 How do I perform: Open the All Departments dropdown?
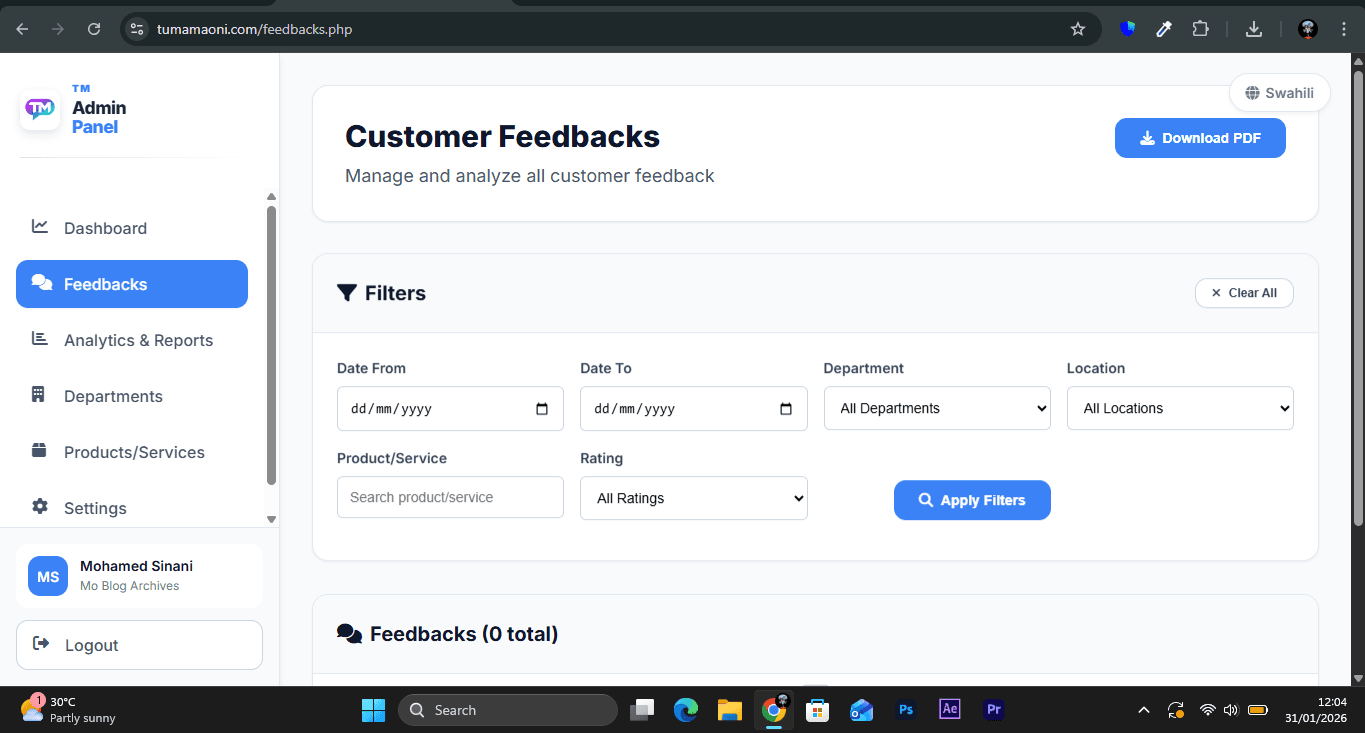coord(936,407)
